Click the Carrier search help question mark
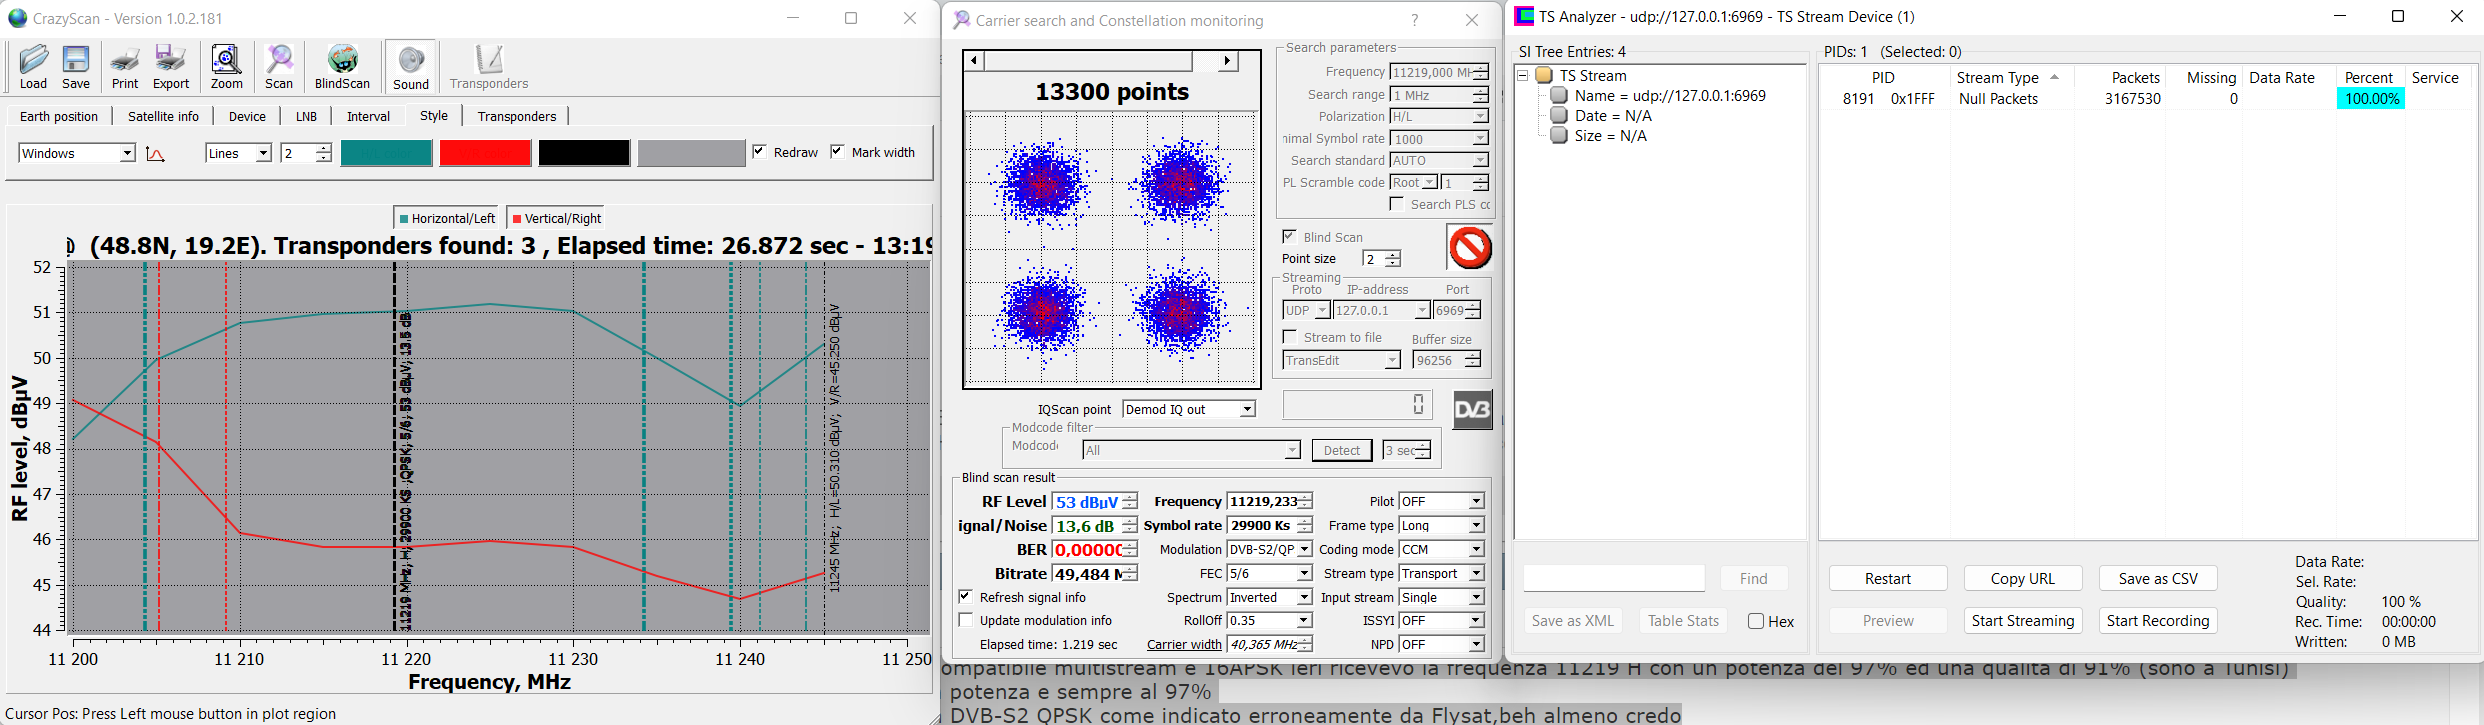The image size is (2484, 725). click(1414, 20)
